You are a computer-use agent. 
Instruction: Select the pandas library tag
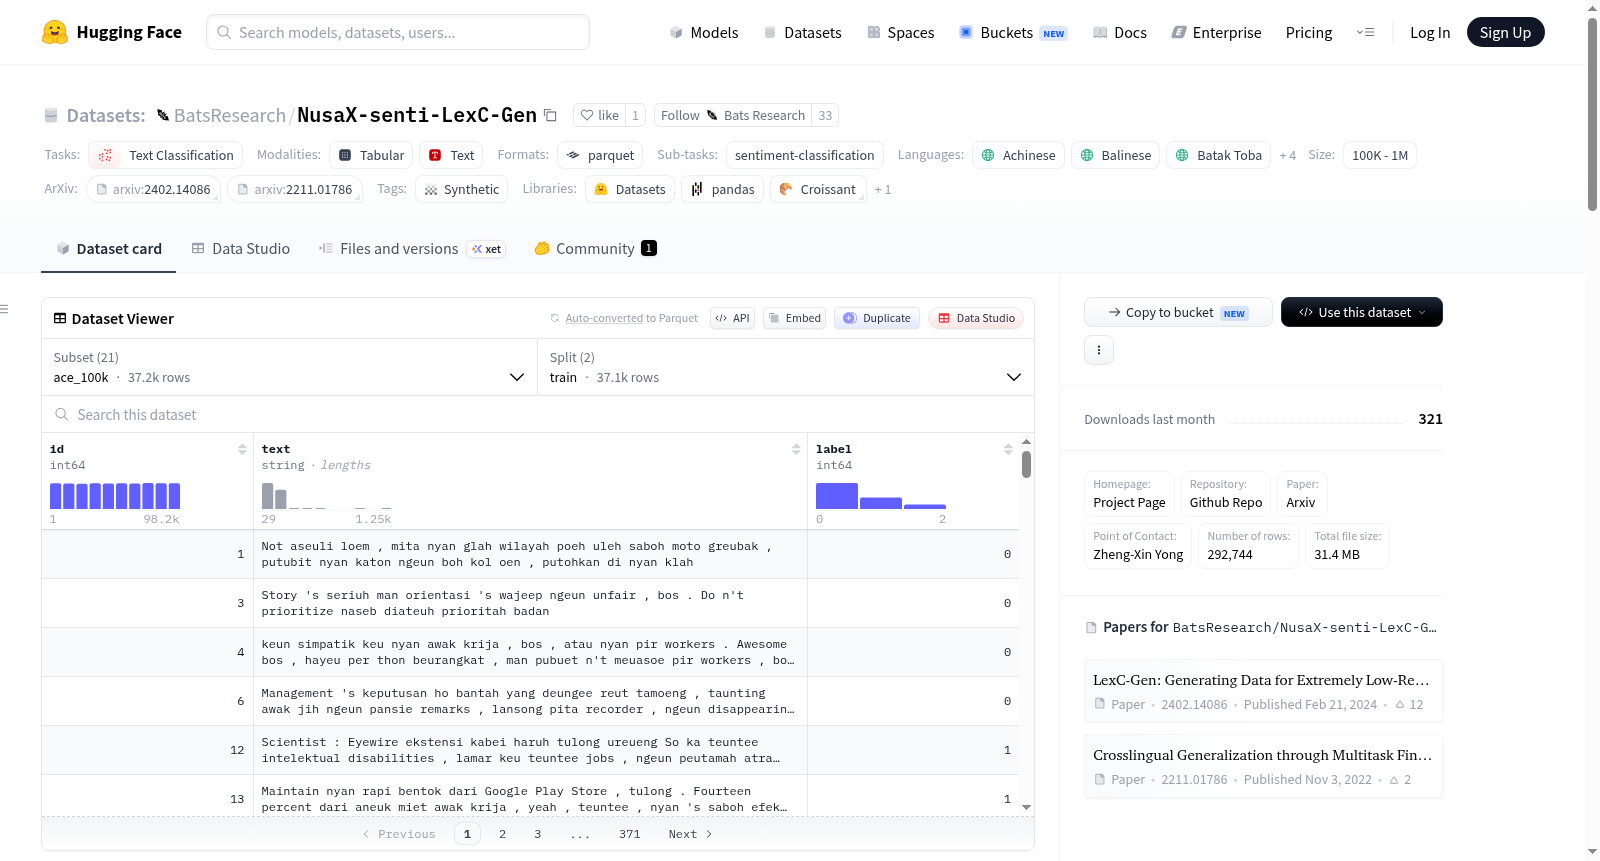(x=723, y=189)
